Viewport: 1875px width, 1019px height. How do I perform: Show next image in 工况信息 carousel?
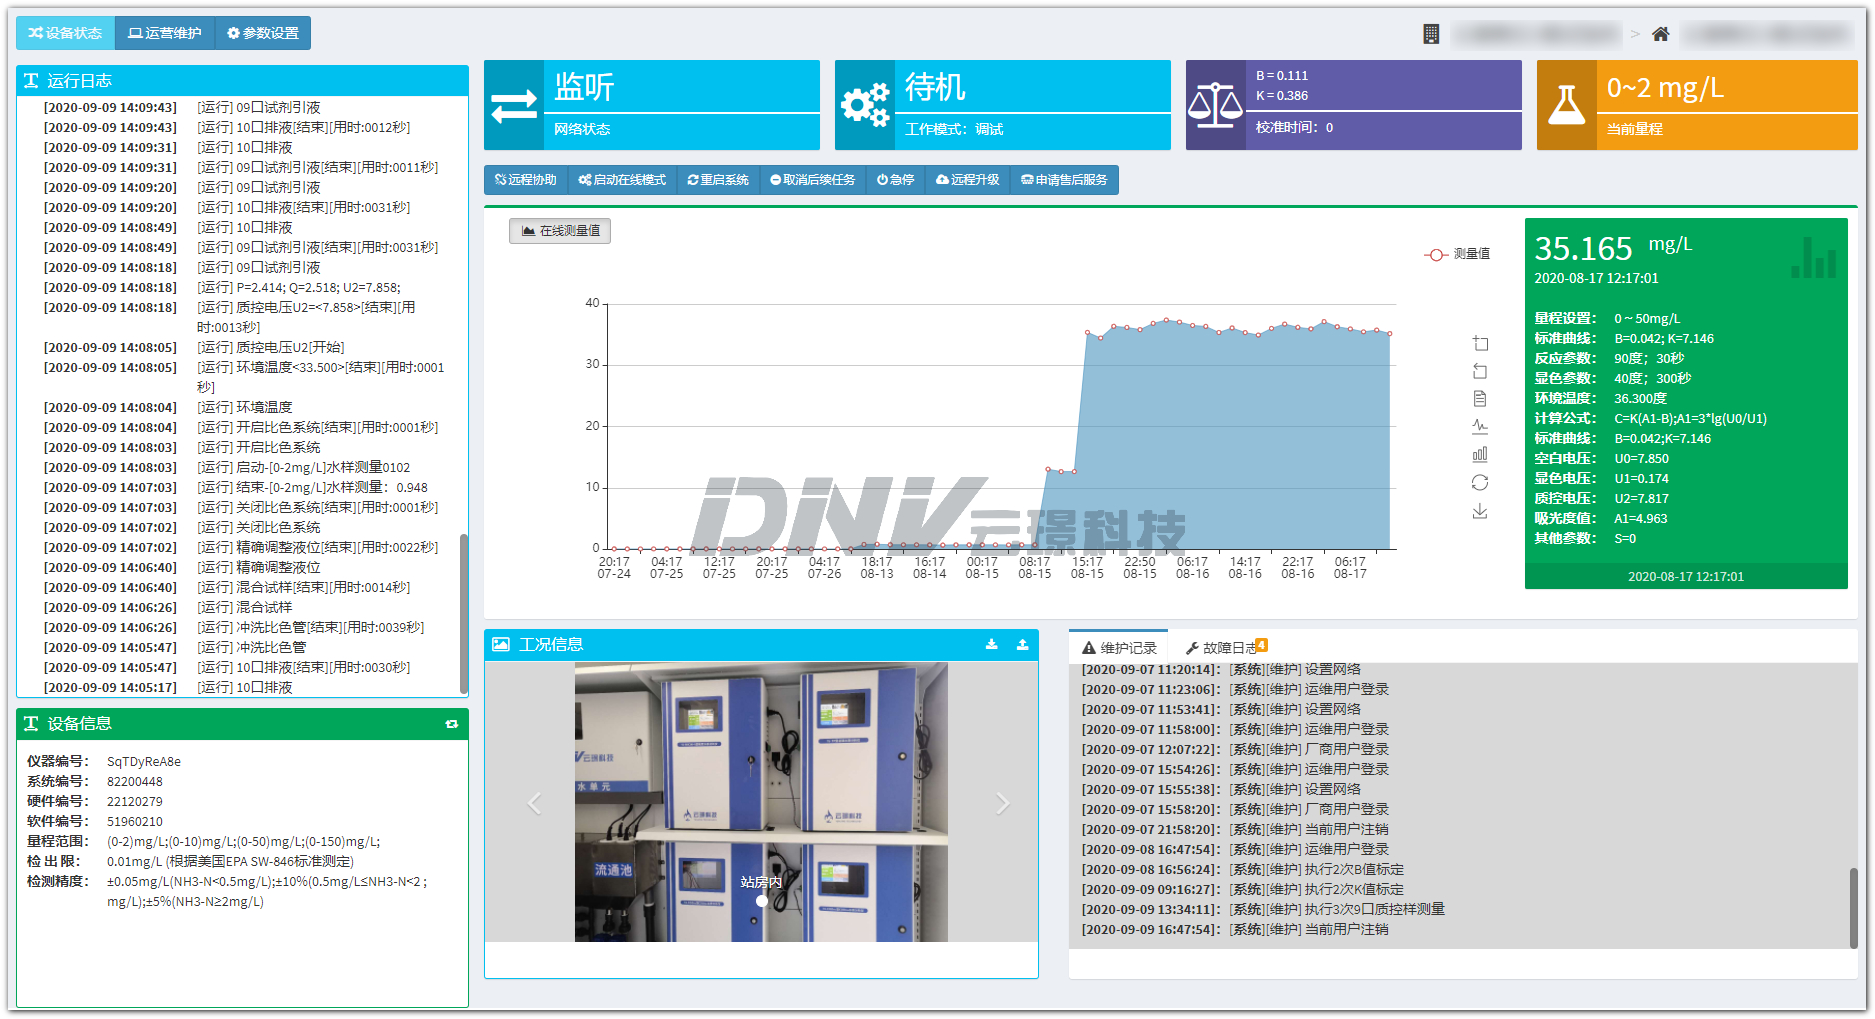[x=1002, y=803]
